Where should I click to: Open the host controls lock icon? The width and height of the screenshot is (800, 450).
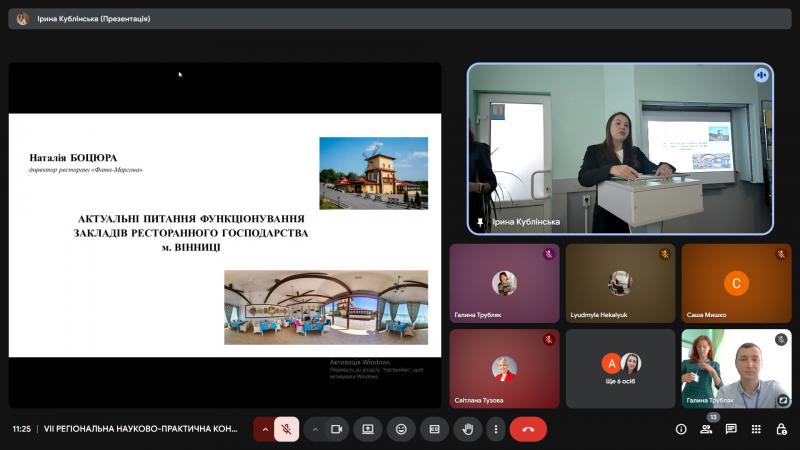pos(781,429)
